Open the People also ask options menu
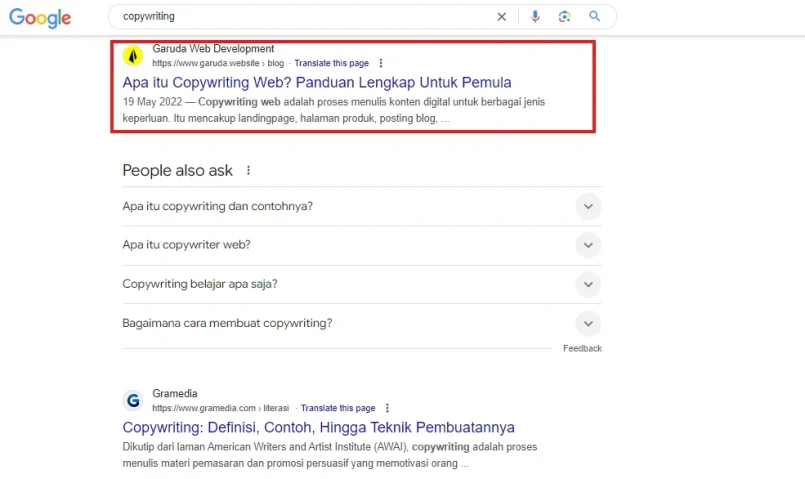Screen dimensions: 805x479 [x=248, y=170]
